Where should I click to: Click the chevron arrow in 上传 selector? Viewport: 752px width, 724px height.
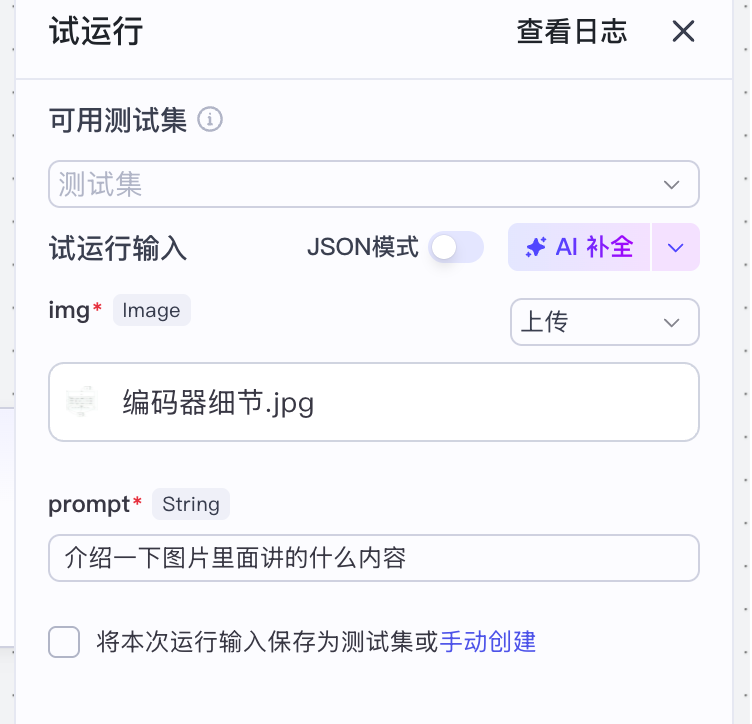point(671,322)
